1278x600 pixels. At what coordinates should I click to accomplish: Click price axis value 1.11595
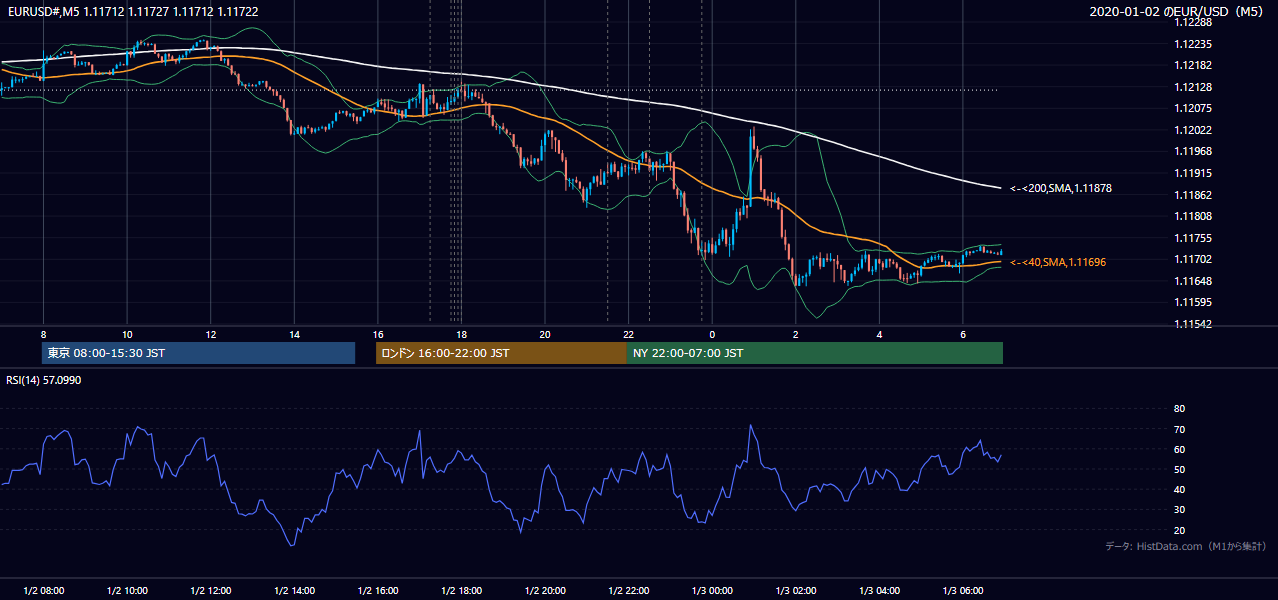pyautogui.click(x=1194, y=302)
